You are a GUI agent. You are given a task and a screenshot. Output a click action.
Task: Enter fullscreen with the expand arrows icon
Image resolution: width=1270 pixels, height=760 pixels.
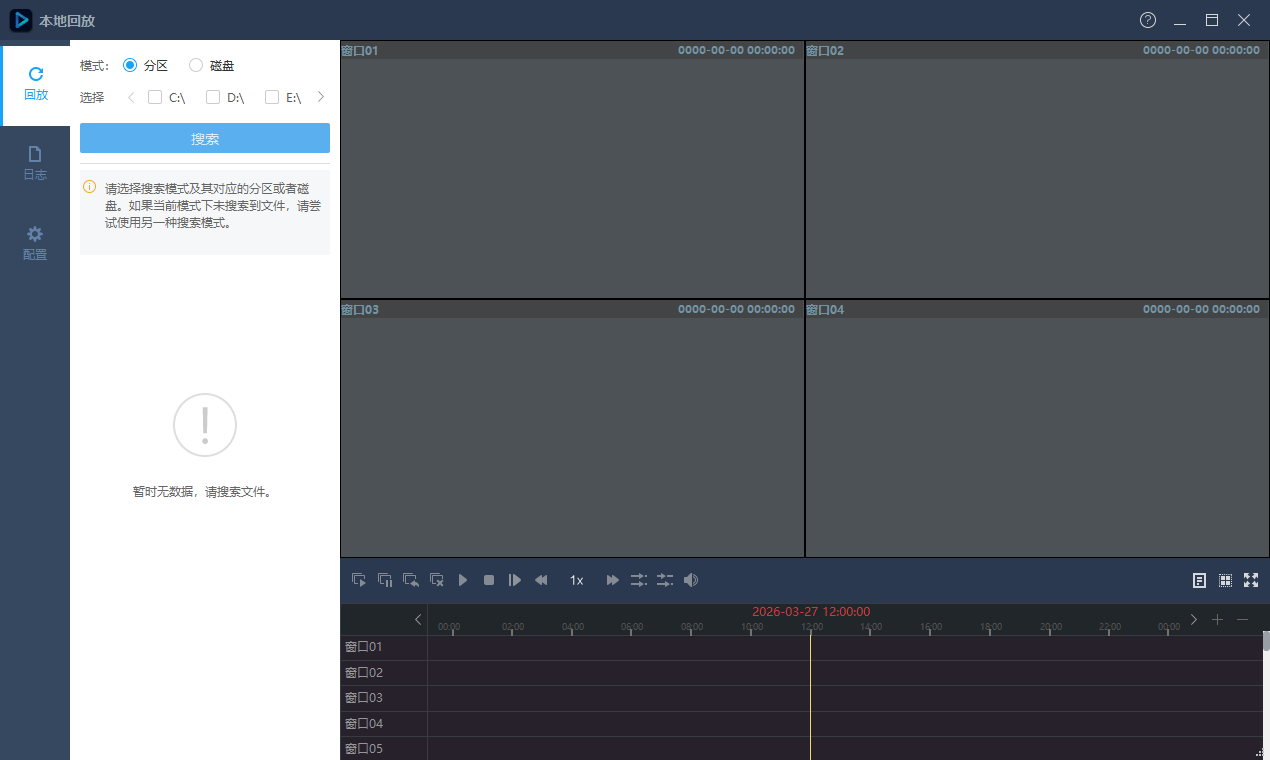[x=1251, y=580]
